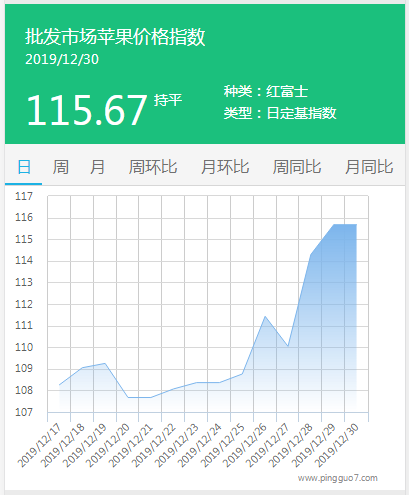Open the 周同比 tab
The height and width of the screenshot is (495, 409).
tap(297, 167)
